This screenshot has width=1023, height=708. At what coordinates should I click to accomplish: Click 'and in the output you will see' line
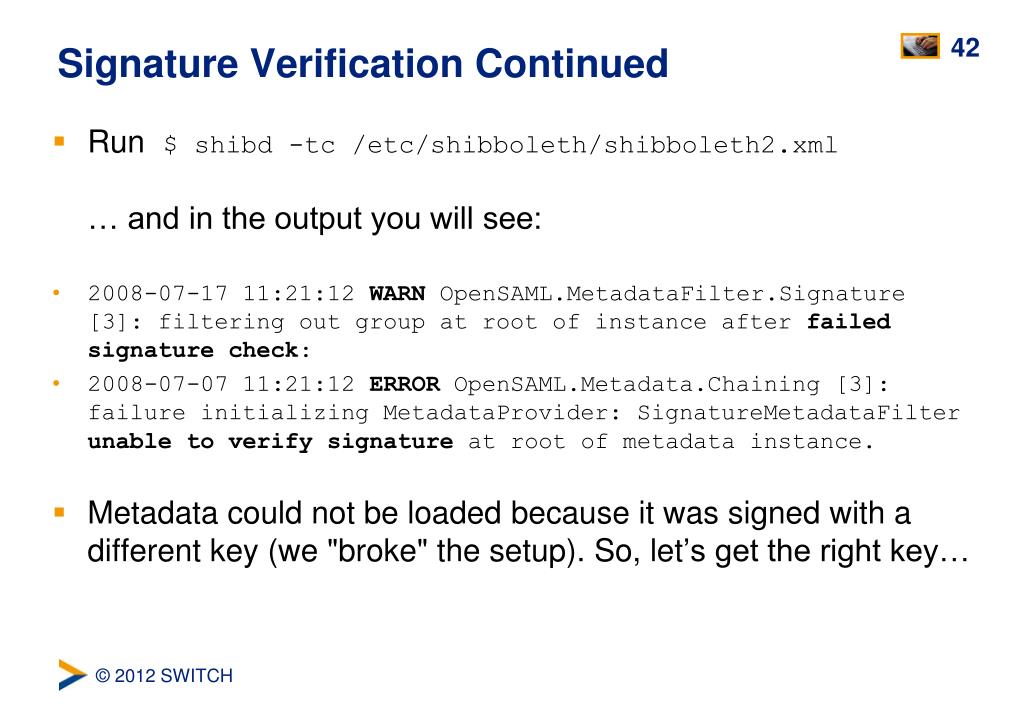tap(314, 219)
